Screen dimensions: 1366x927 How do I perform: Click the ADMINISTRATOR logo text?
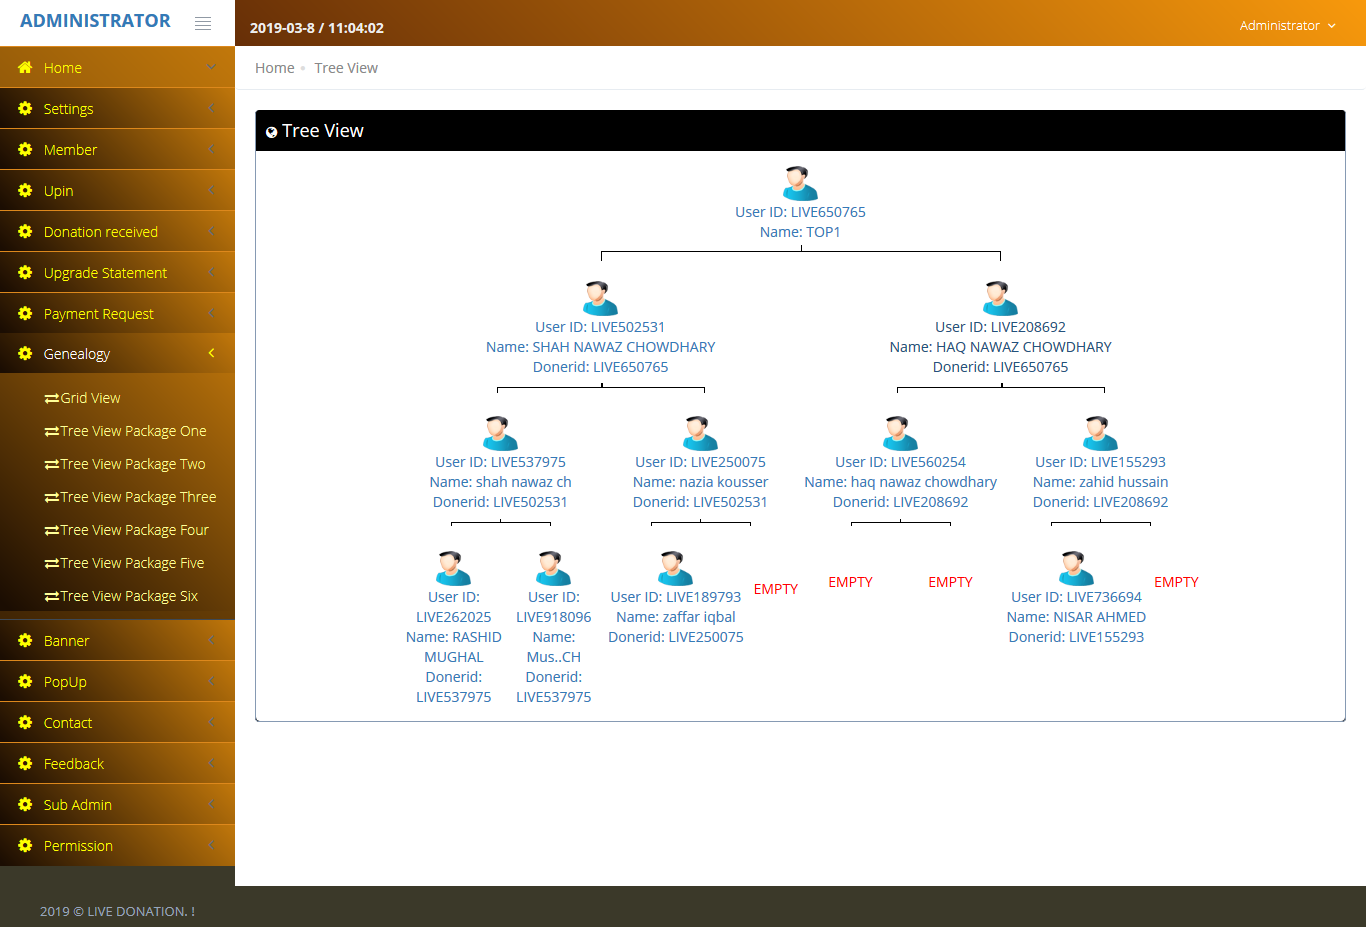(x=95, y=21)
